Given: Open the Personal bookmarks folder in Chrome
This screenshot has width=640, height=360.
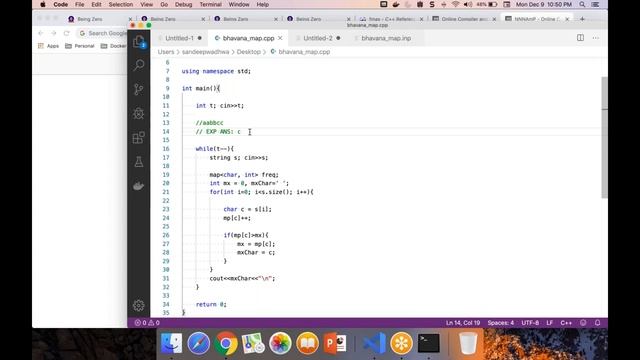Looking at the screenshot, I should [80, 46].
